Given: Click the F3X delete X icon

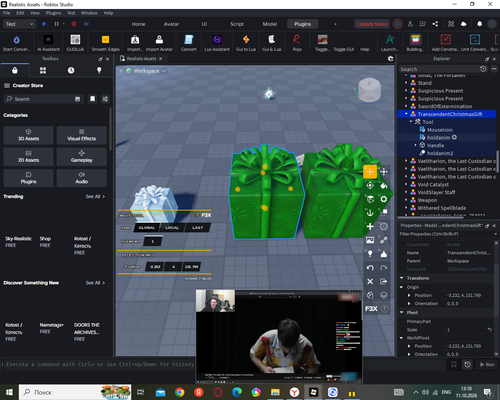Looking at the screenshot, I should point(370,281).
